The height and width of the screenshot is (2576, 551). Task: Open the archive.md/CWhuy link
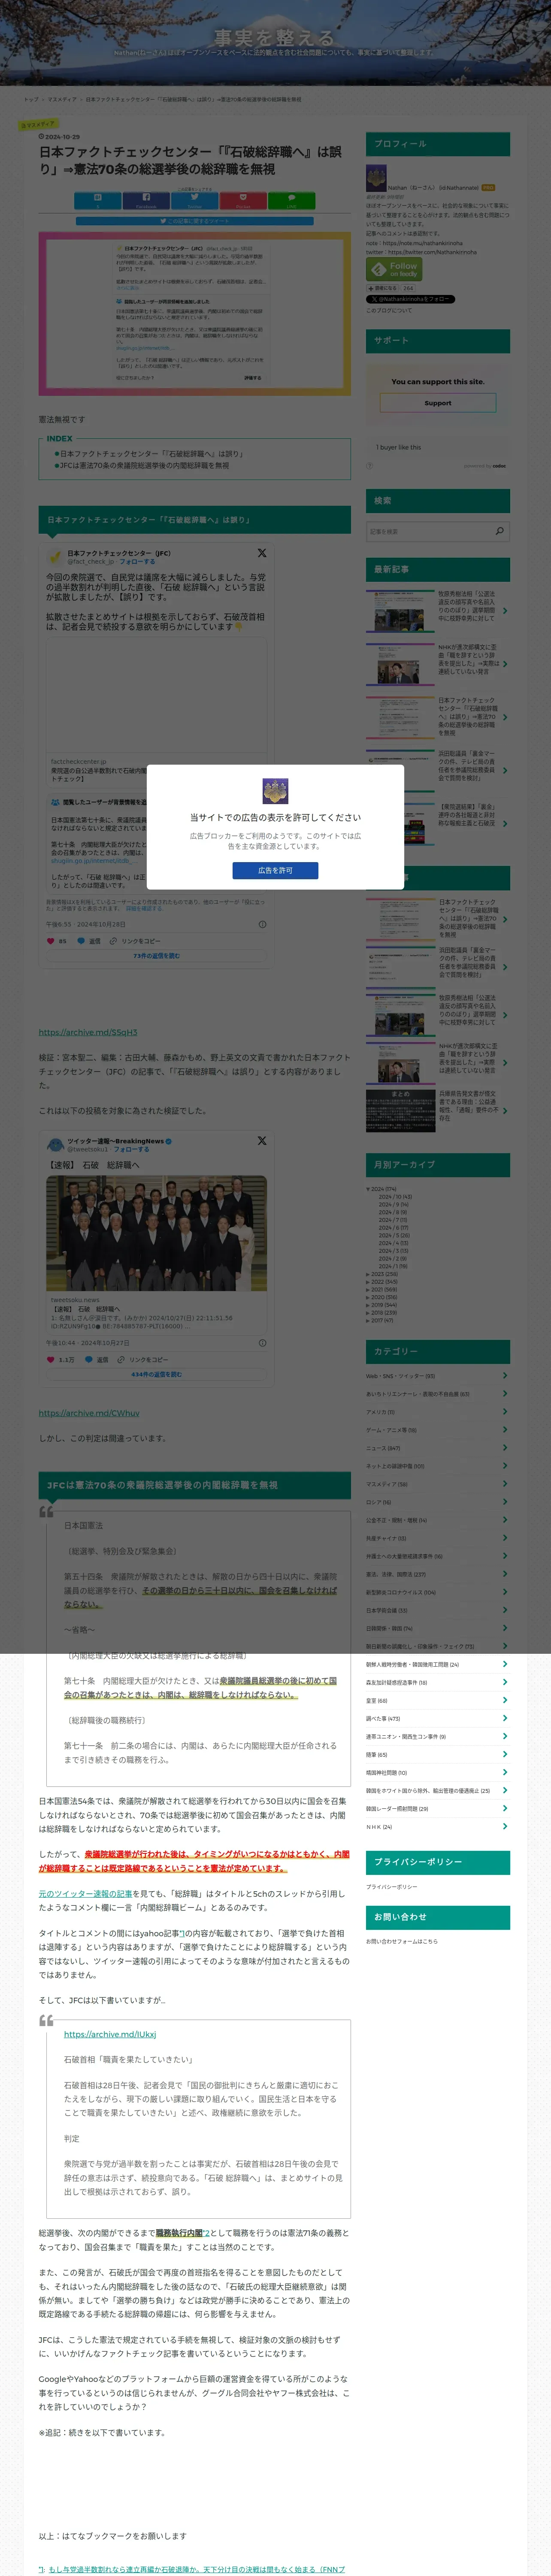tap(89, 1413)
